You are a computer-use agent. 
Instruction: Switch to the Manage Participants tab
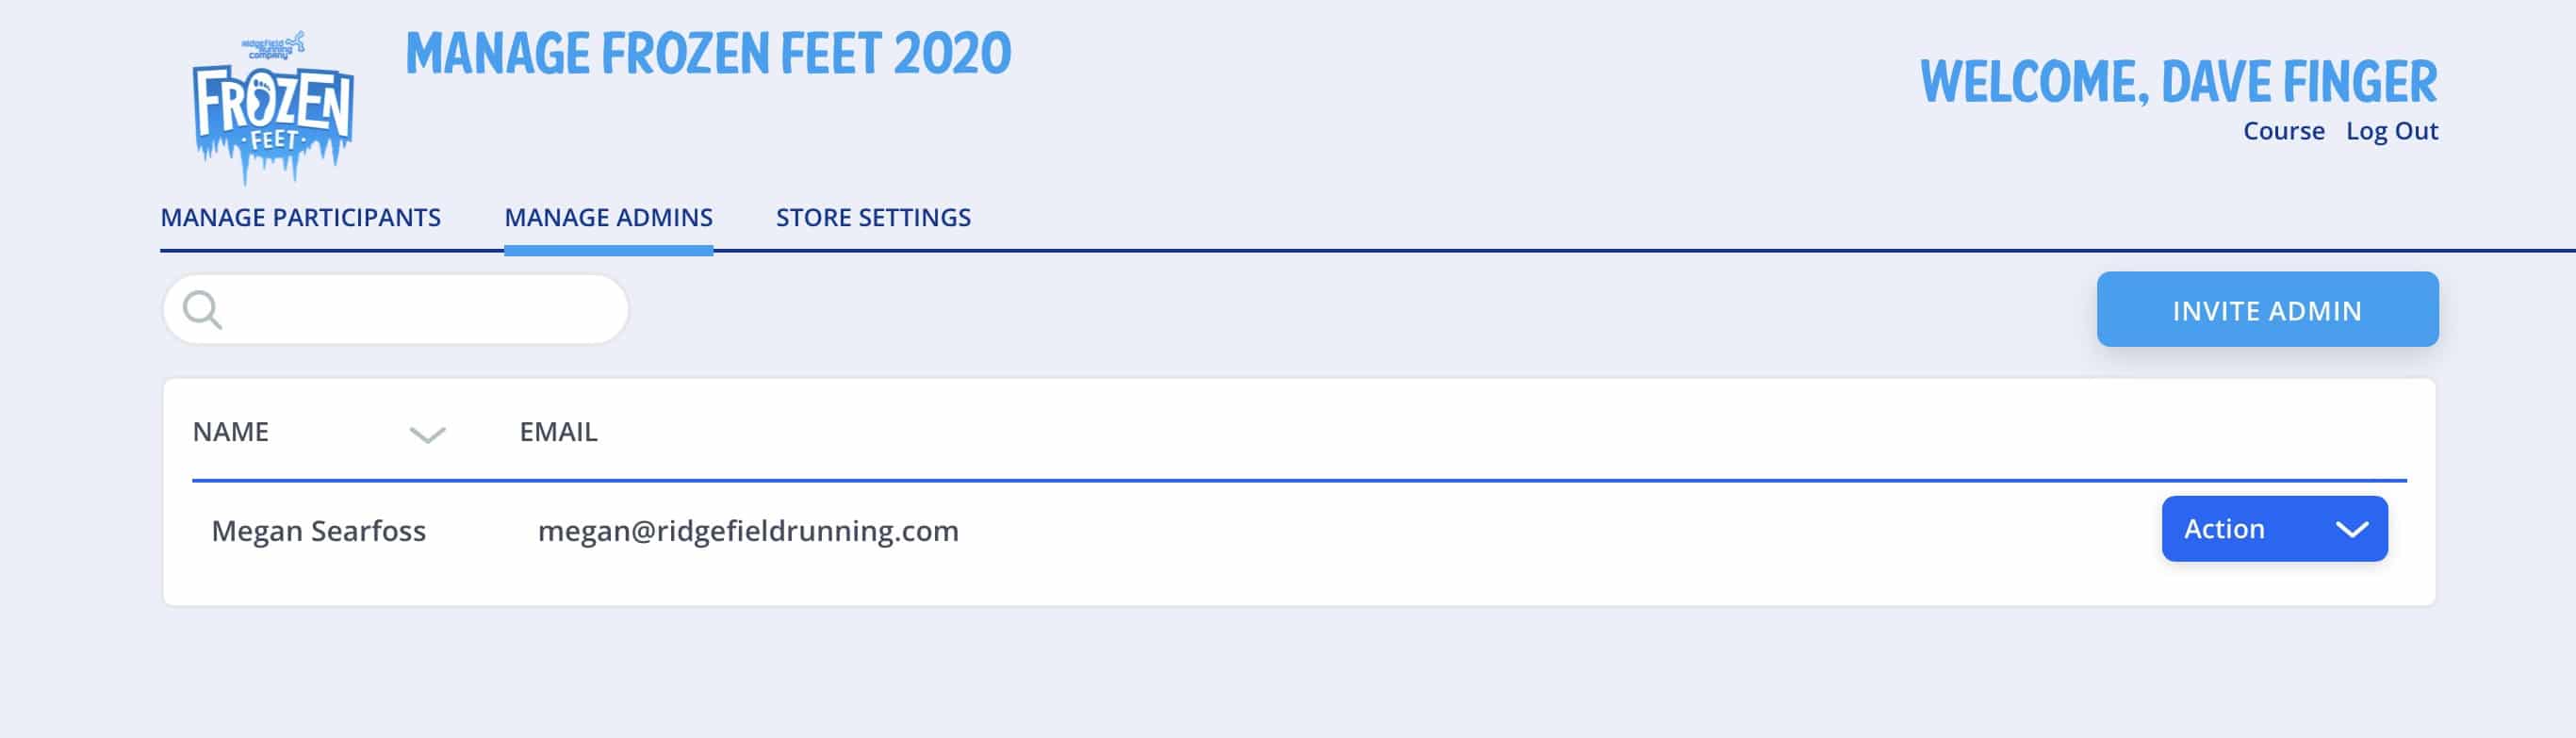[x=301, y=218]
